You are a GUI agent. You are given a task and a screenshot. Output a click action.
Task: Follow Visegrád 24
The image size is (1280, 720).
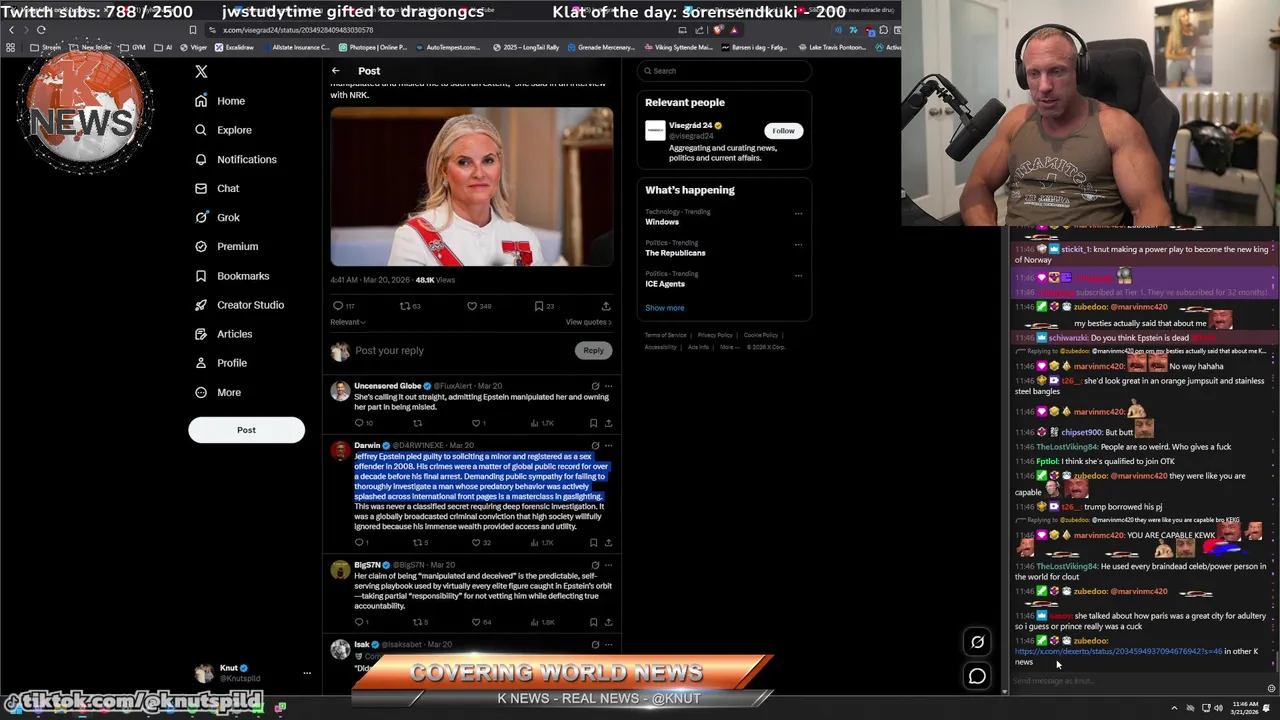point(783,131)
